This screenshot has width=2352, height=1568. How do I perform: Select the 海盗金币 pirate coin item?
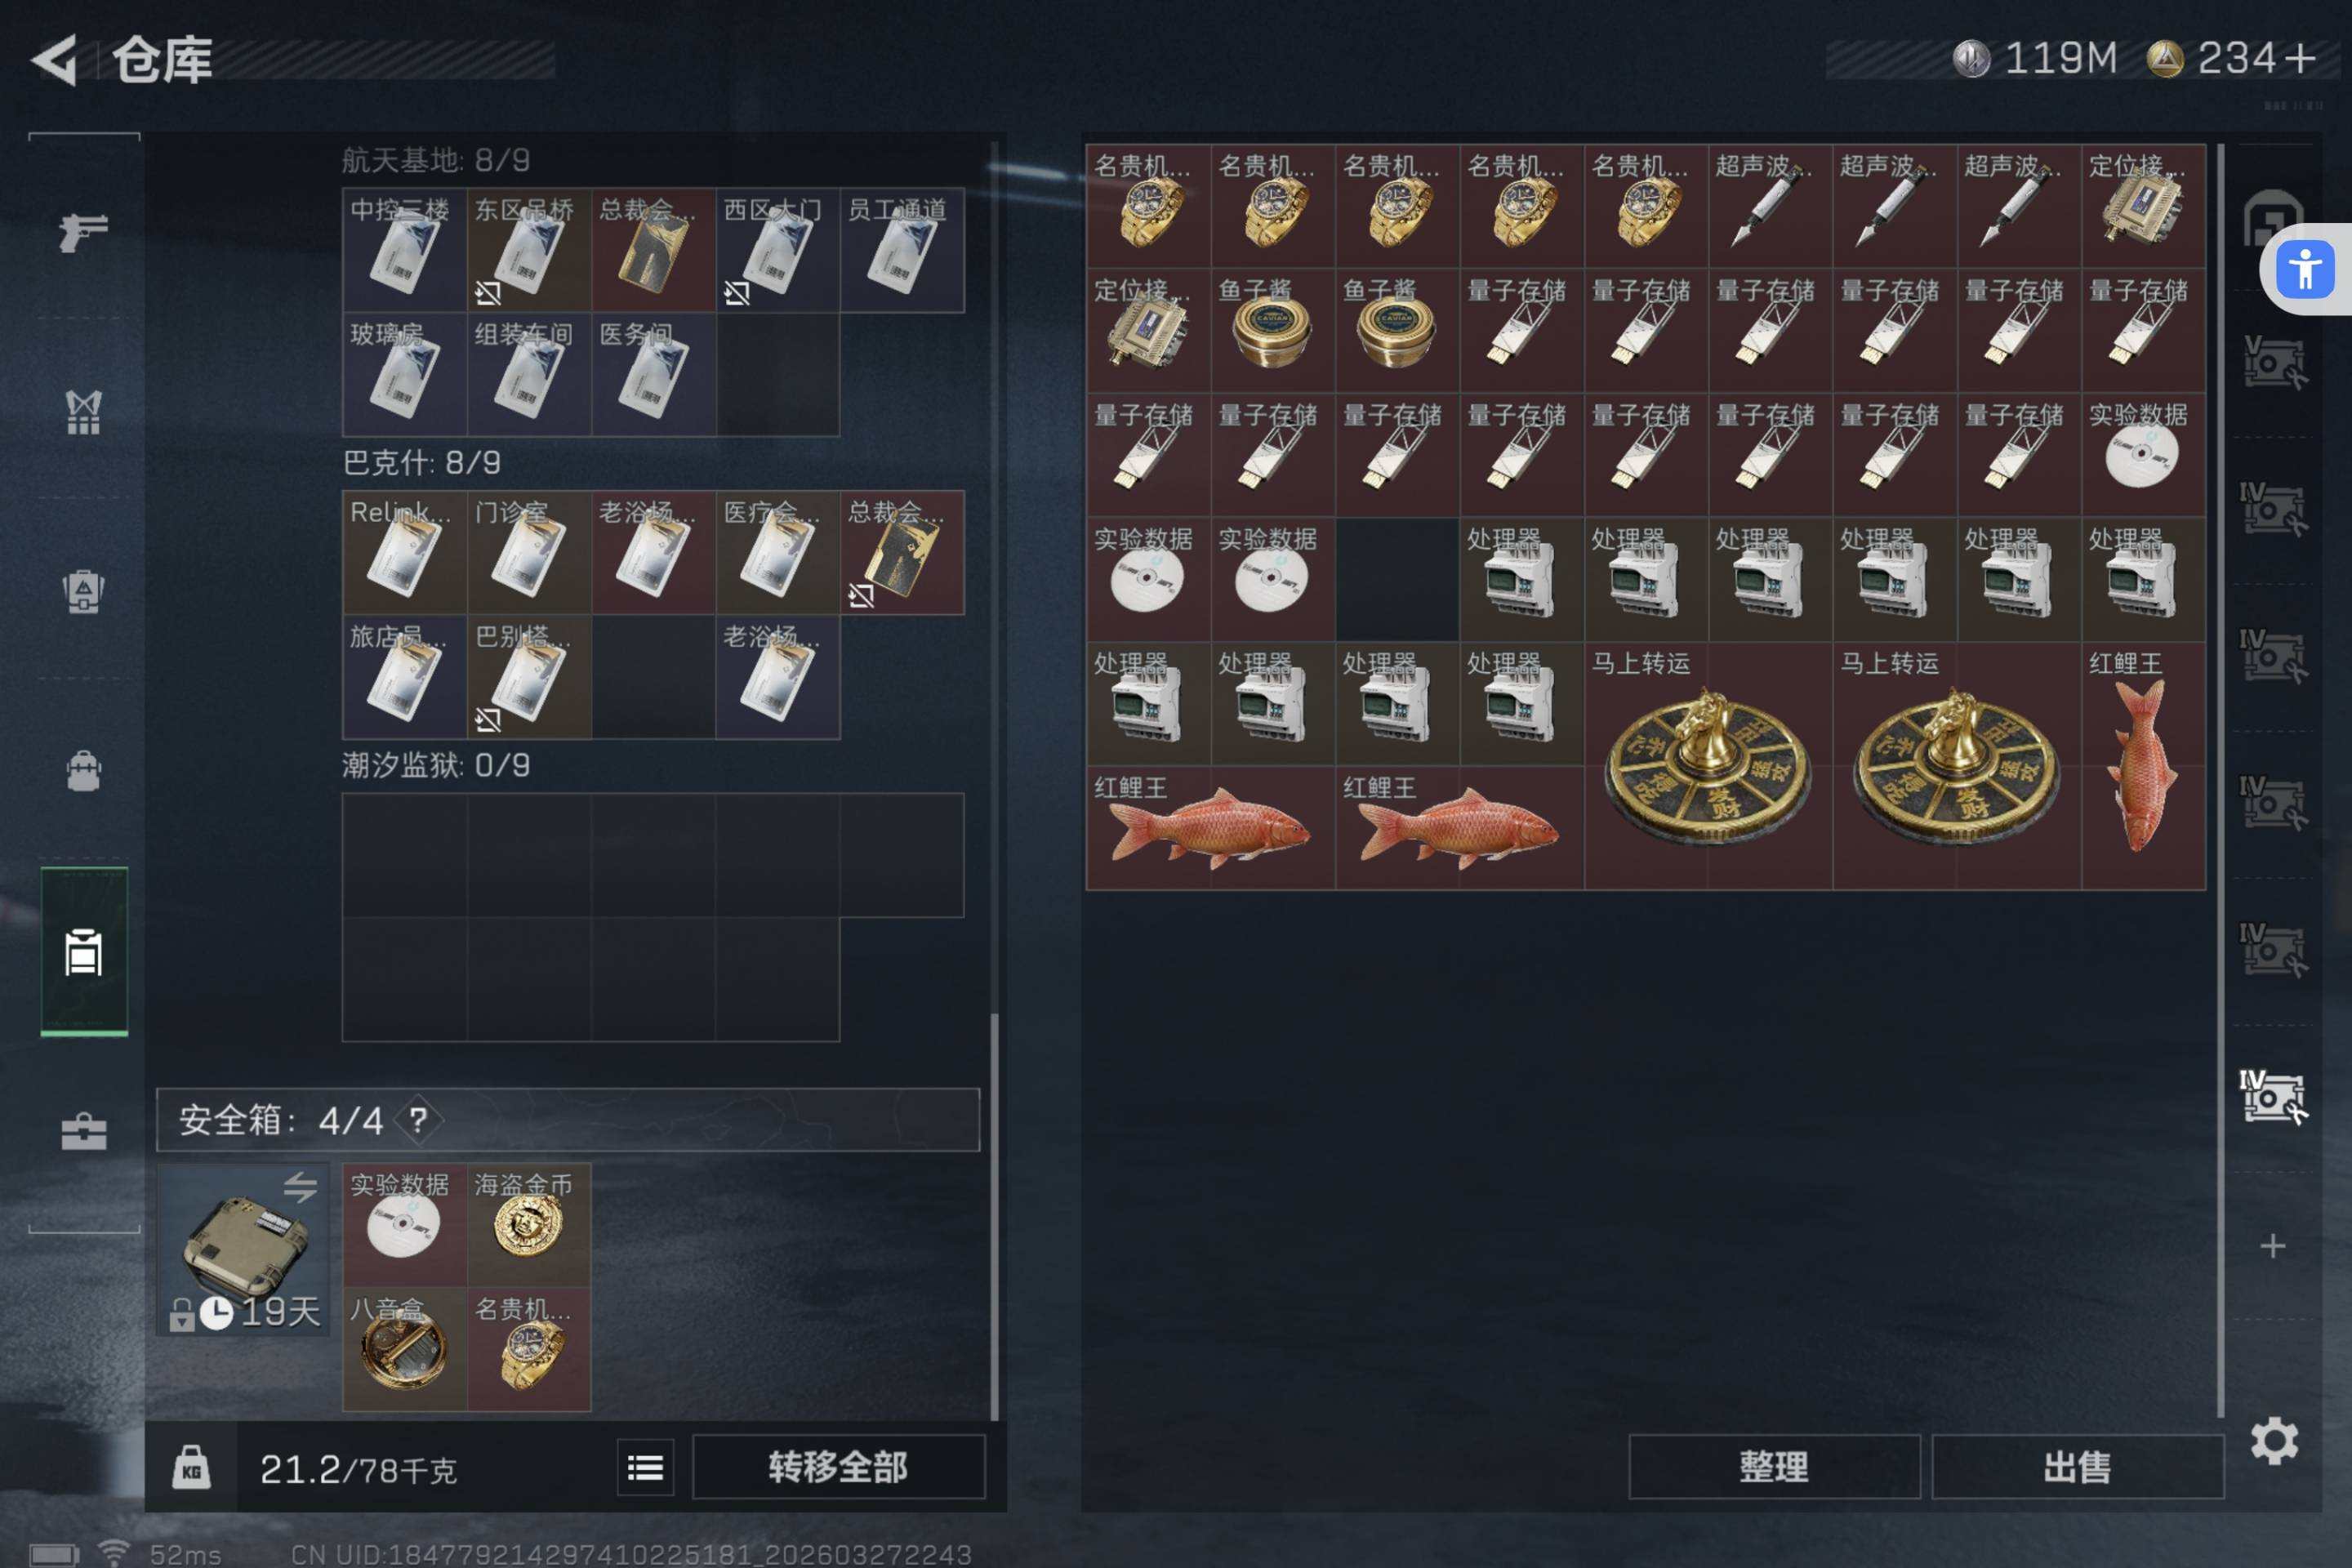pos(529,1225)
